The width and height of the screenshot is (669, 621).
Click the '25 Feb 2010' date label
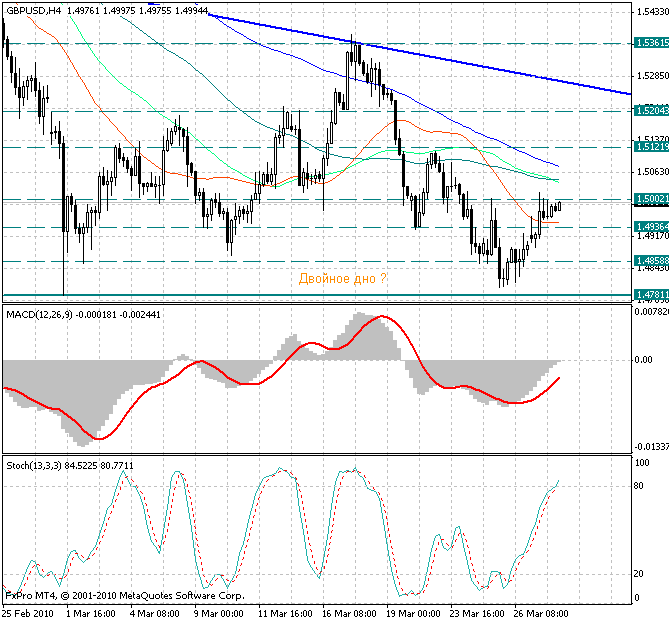click(x=28, y=614)
